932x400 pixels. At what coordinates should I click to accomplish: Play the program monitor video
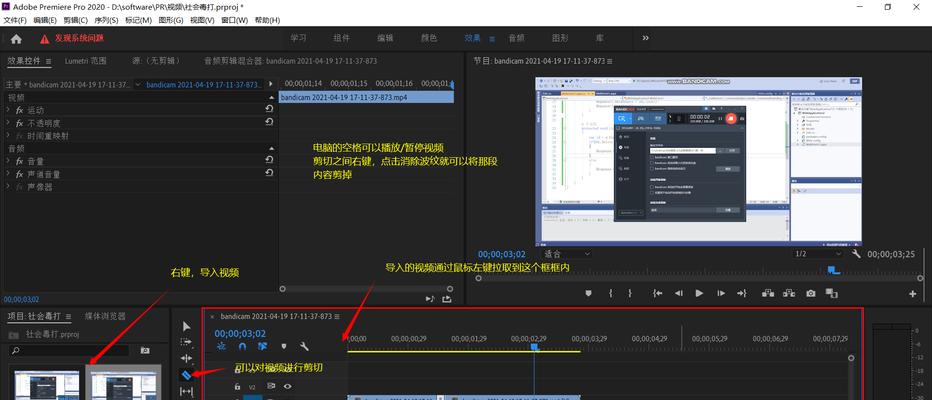(x=699, y=293)
